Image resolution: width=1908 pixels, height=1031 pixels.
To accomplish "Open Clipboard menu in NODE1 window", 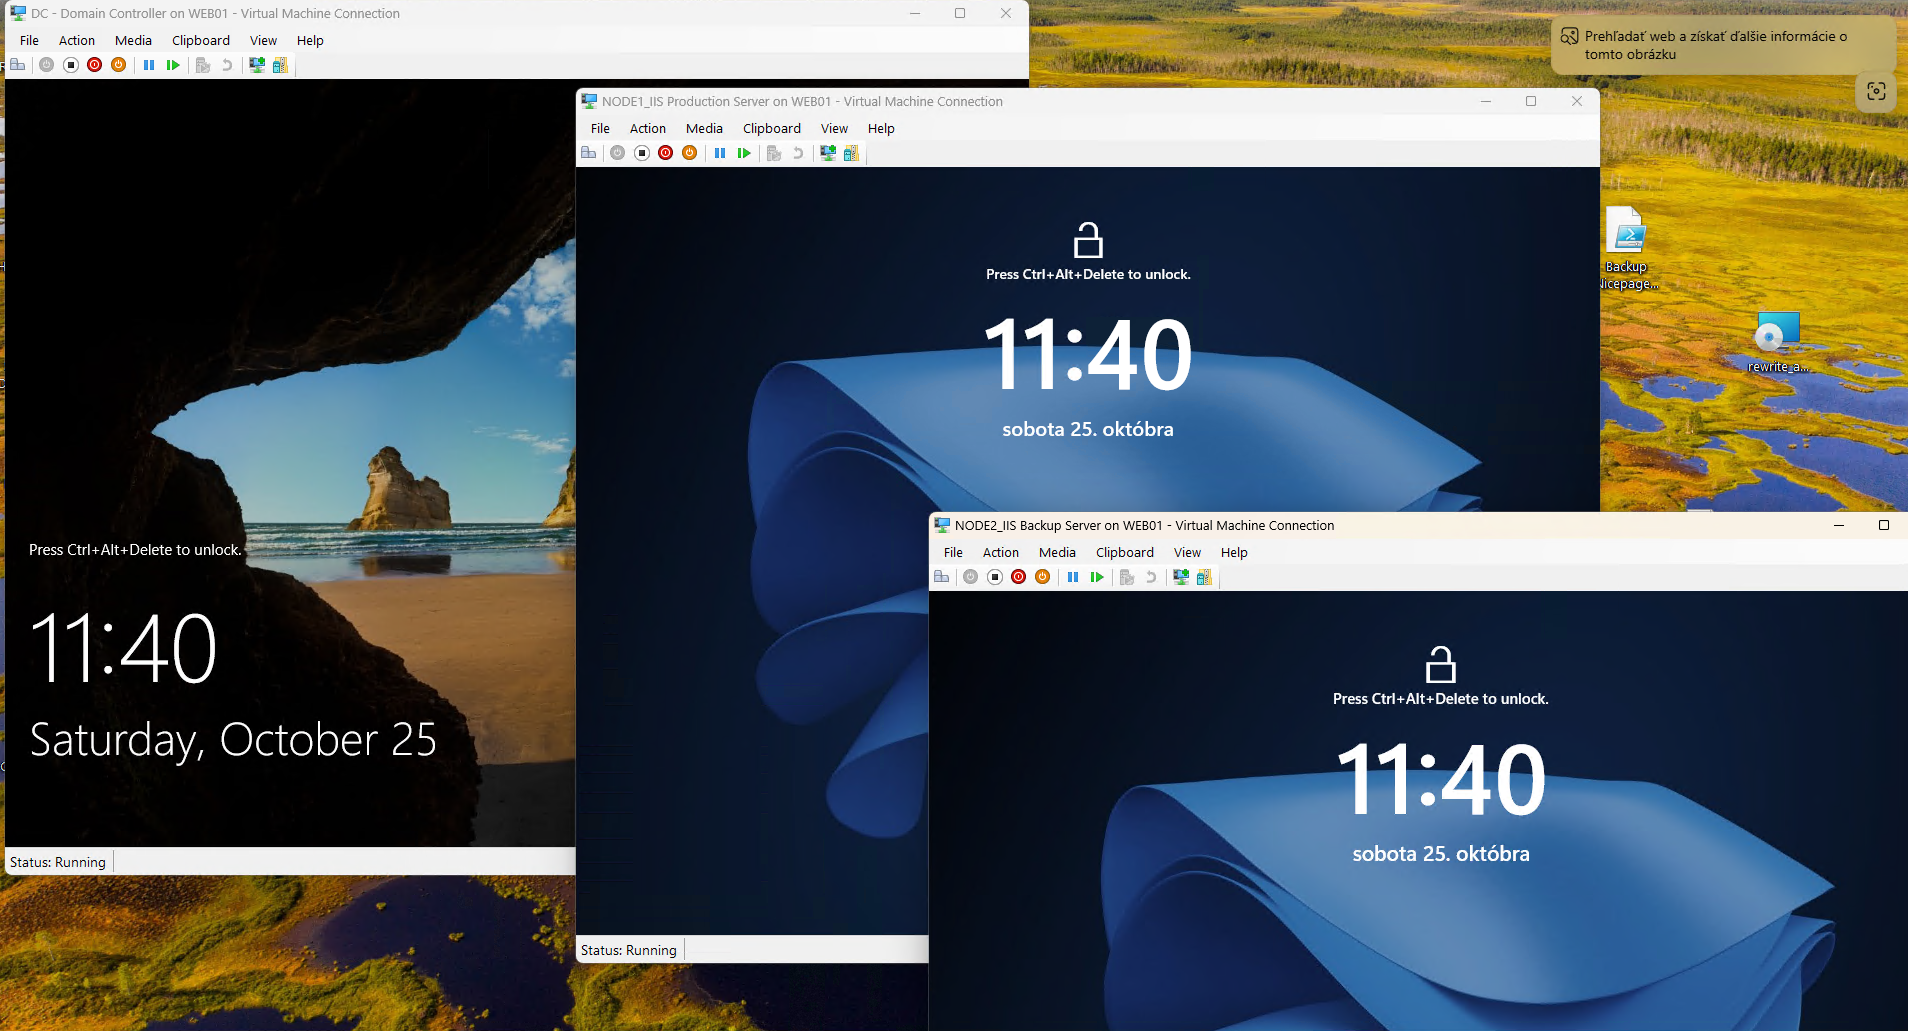I will [x=771, y=129].
